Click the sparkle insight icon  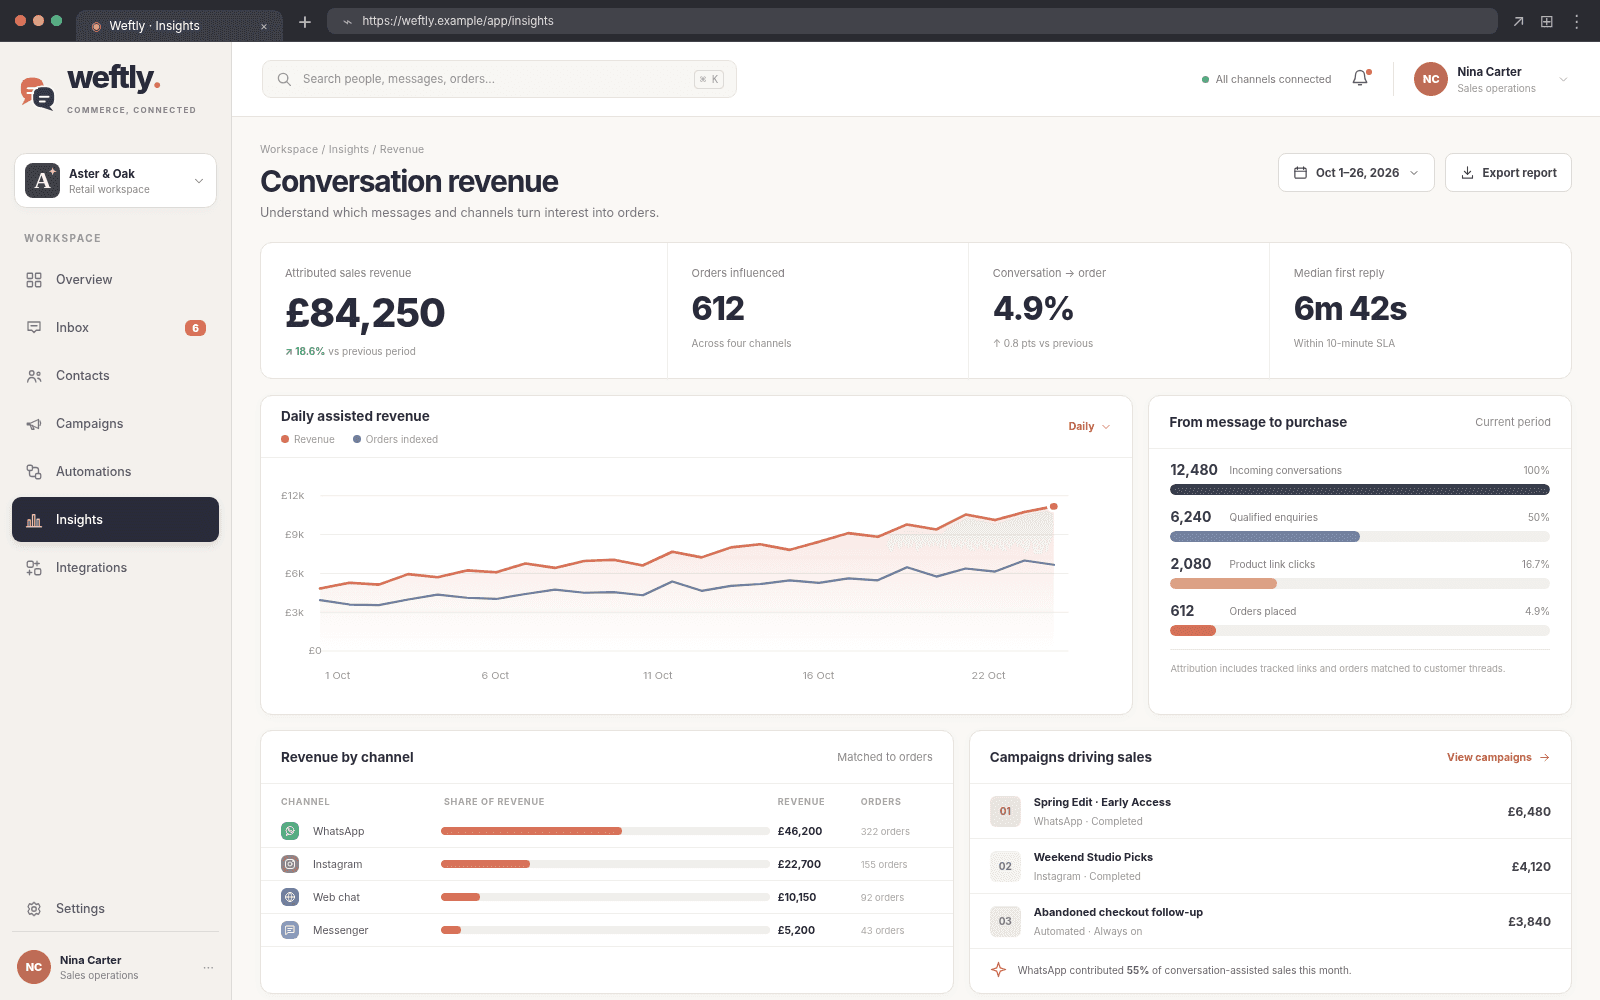(998, 970)
